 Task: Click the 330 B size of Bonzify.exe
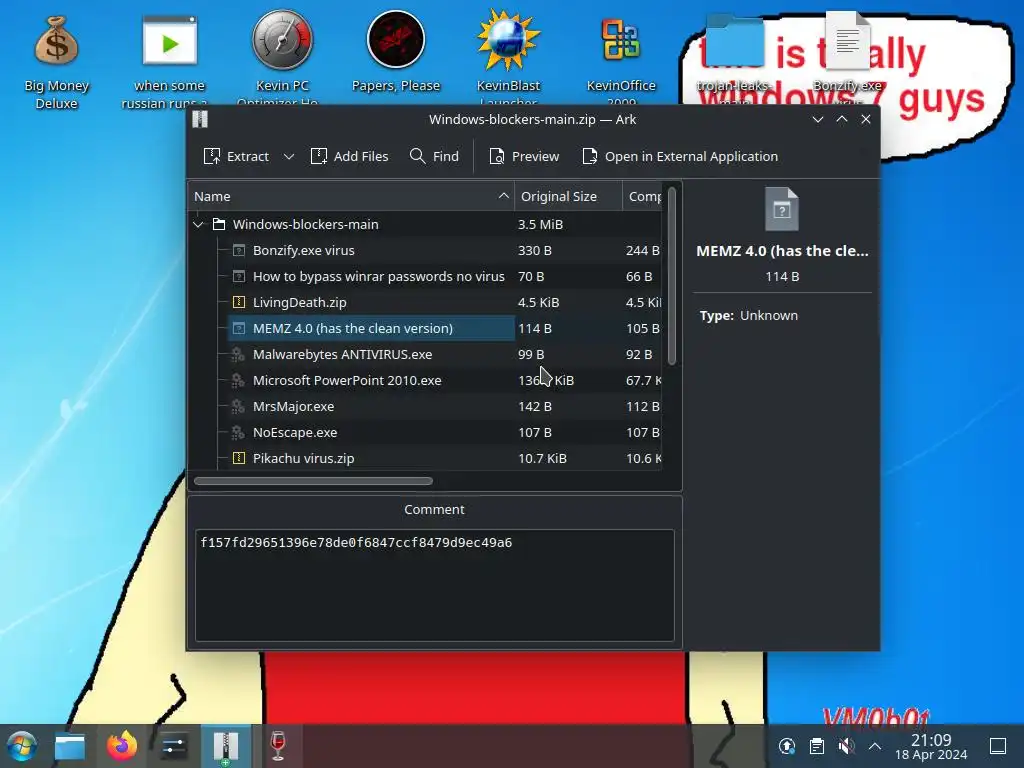(x=535, y=250)
